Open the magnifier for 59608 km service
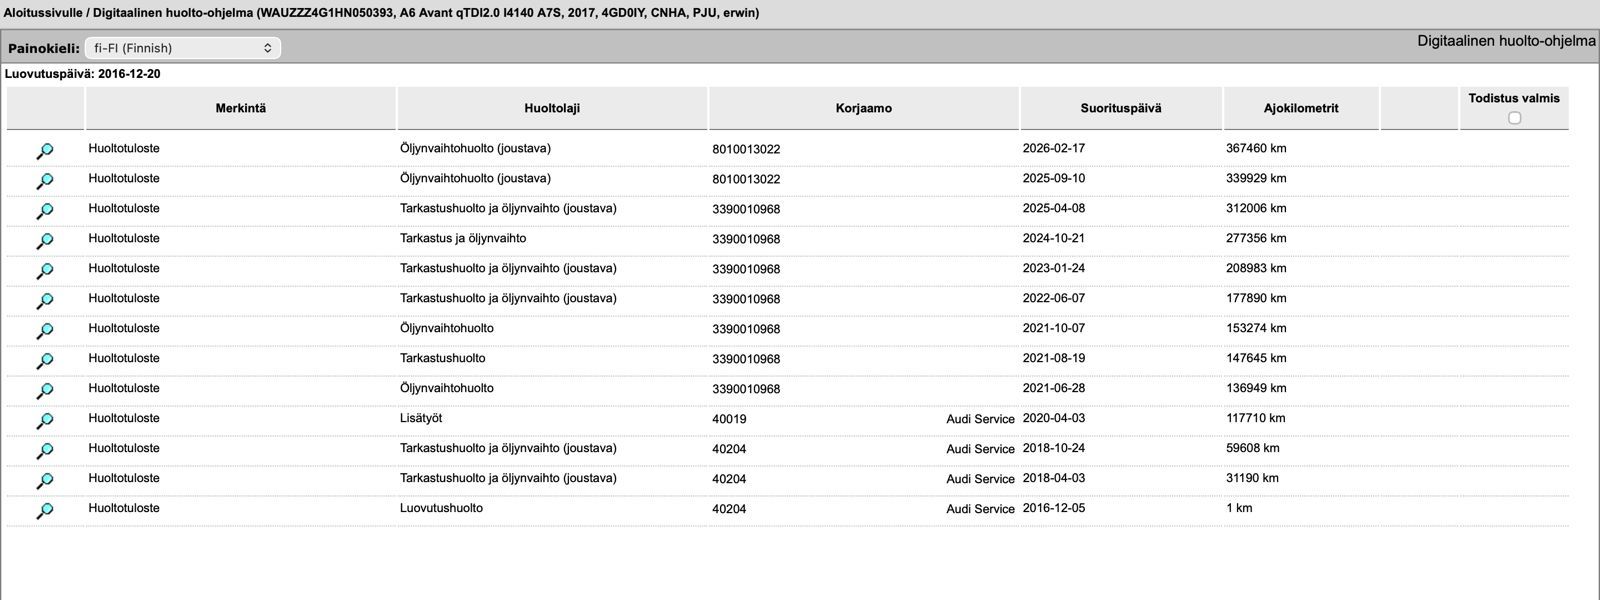Image resolution: width=1600 pixels, height=600 pixels. (x=45, y=451)
